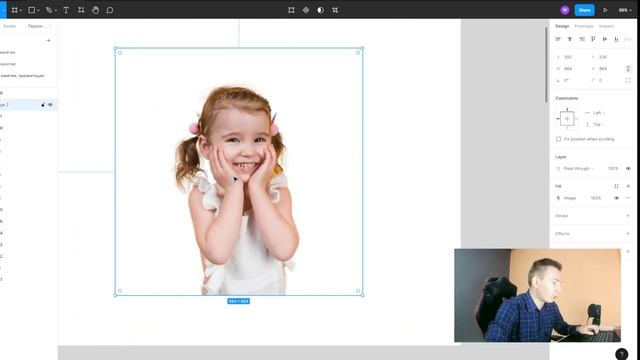Open the pages dropdown in the left panel
Image resolution: width=640 pixels, height=360 pixels.
click(x=40, y=26)
